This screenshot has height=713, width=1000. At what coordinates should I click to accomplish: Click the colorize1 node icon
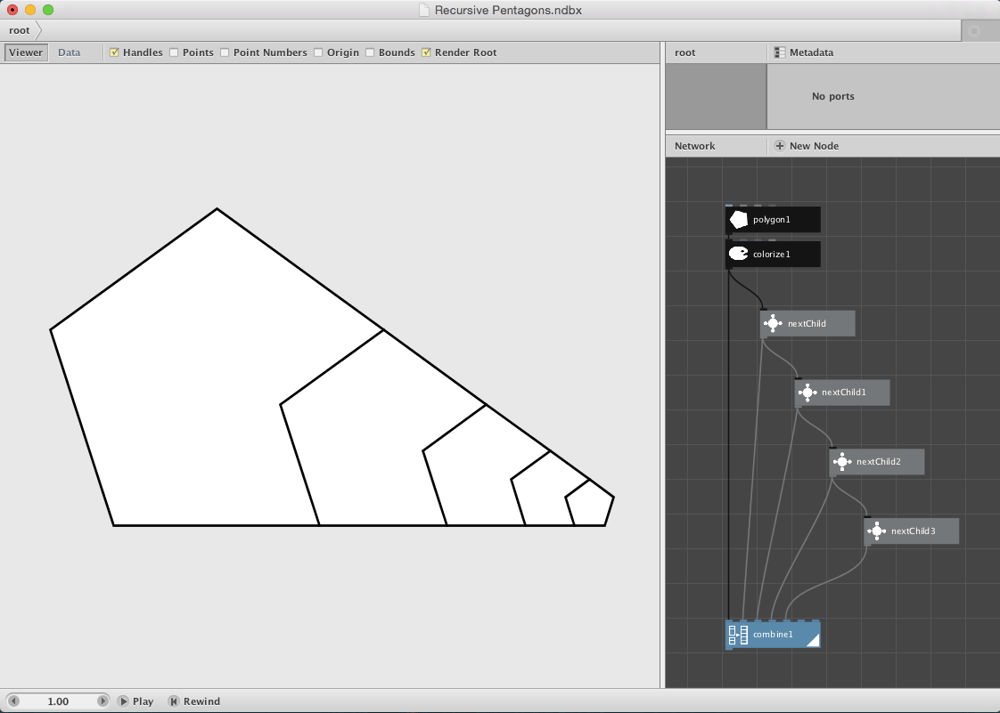pos(739,254)
